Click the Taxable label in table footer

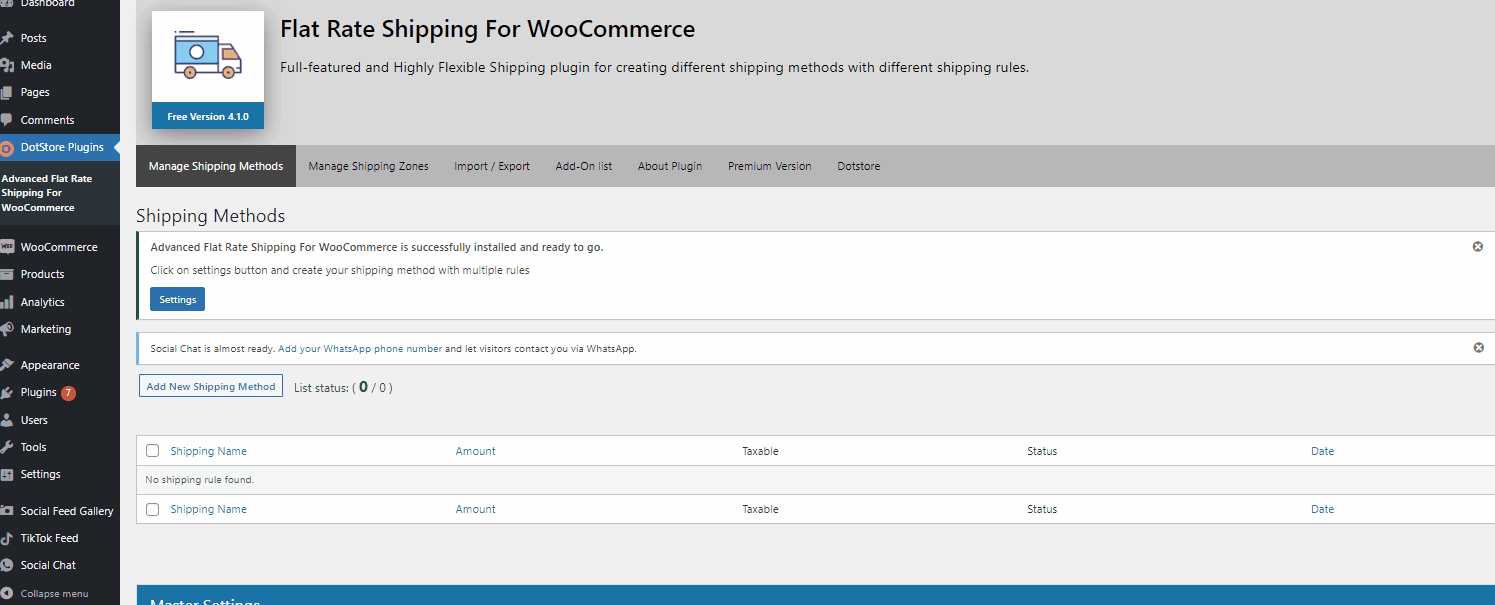pos(760,509)
